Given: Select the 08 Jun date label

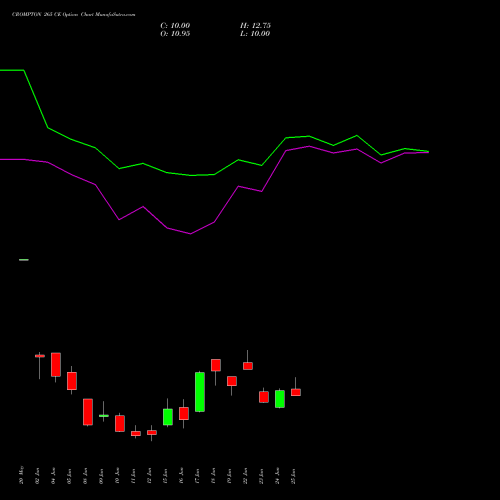Looking at the screenshot, I should [x=86, y=475].
